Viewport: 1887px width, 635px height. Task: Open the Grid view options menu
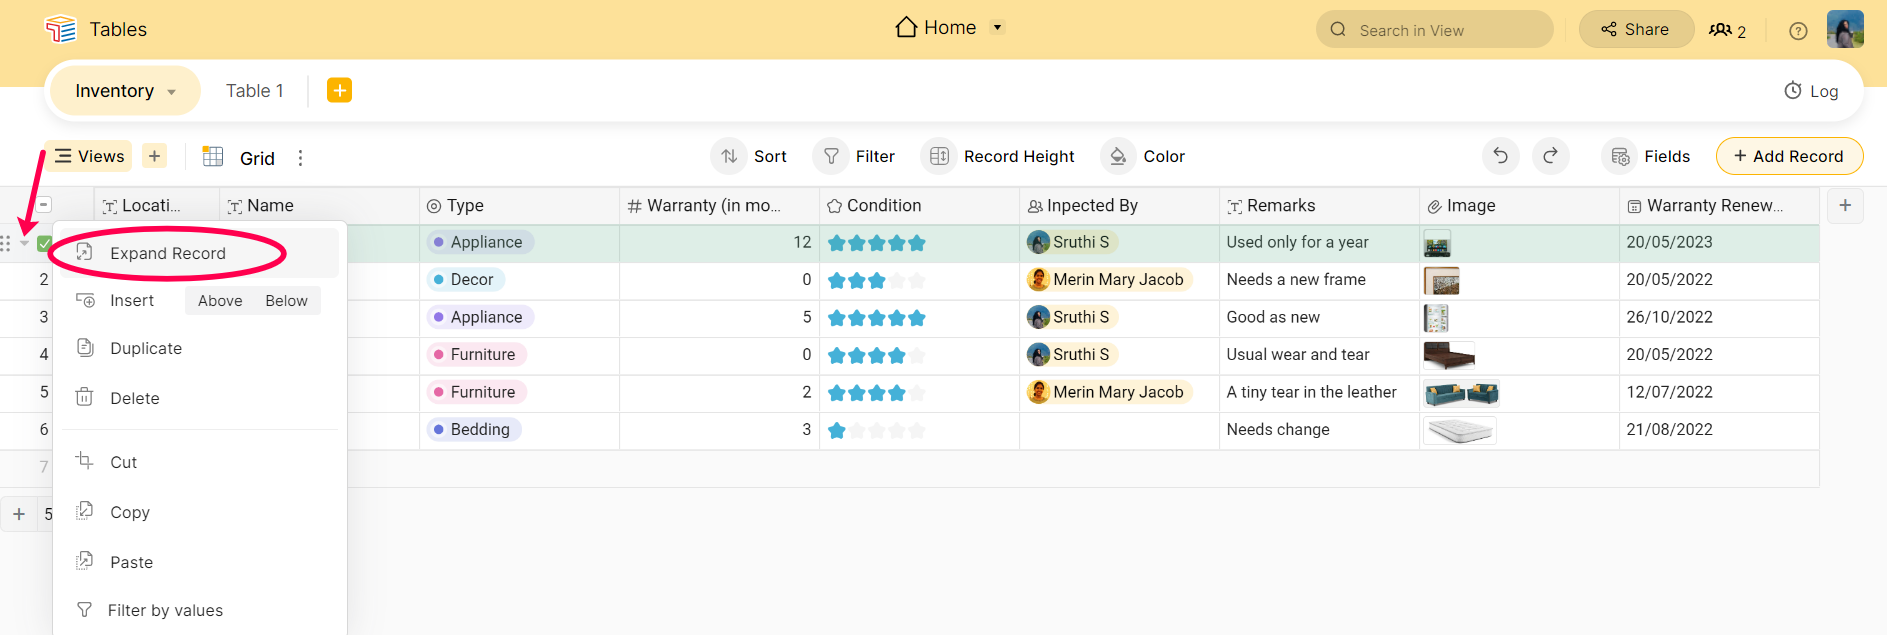click(x=300, y=158)
